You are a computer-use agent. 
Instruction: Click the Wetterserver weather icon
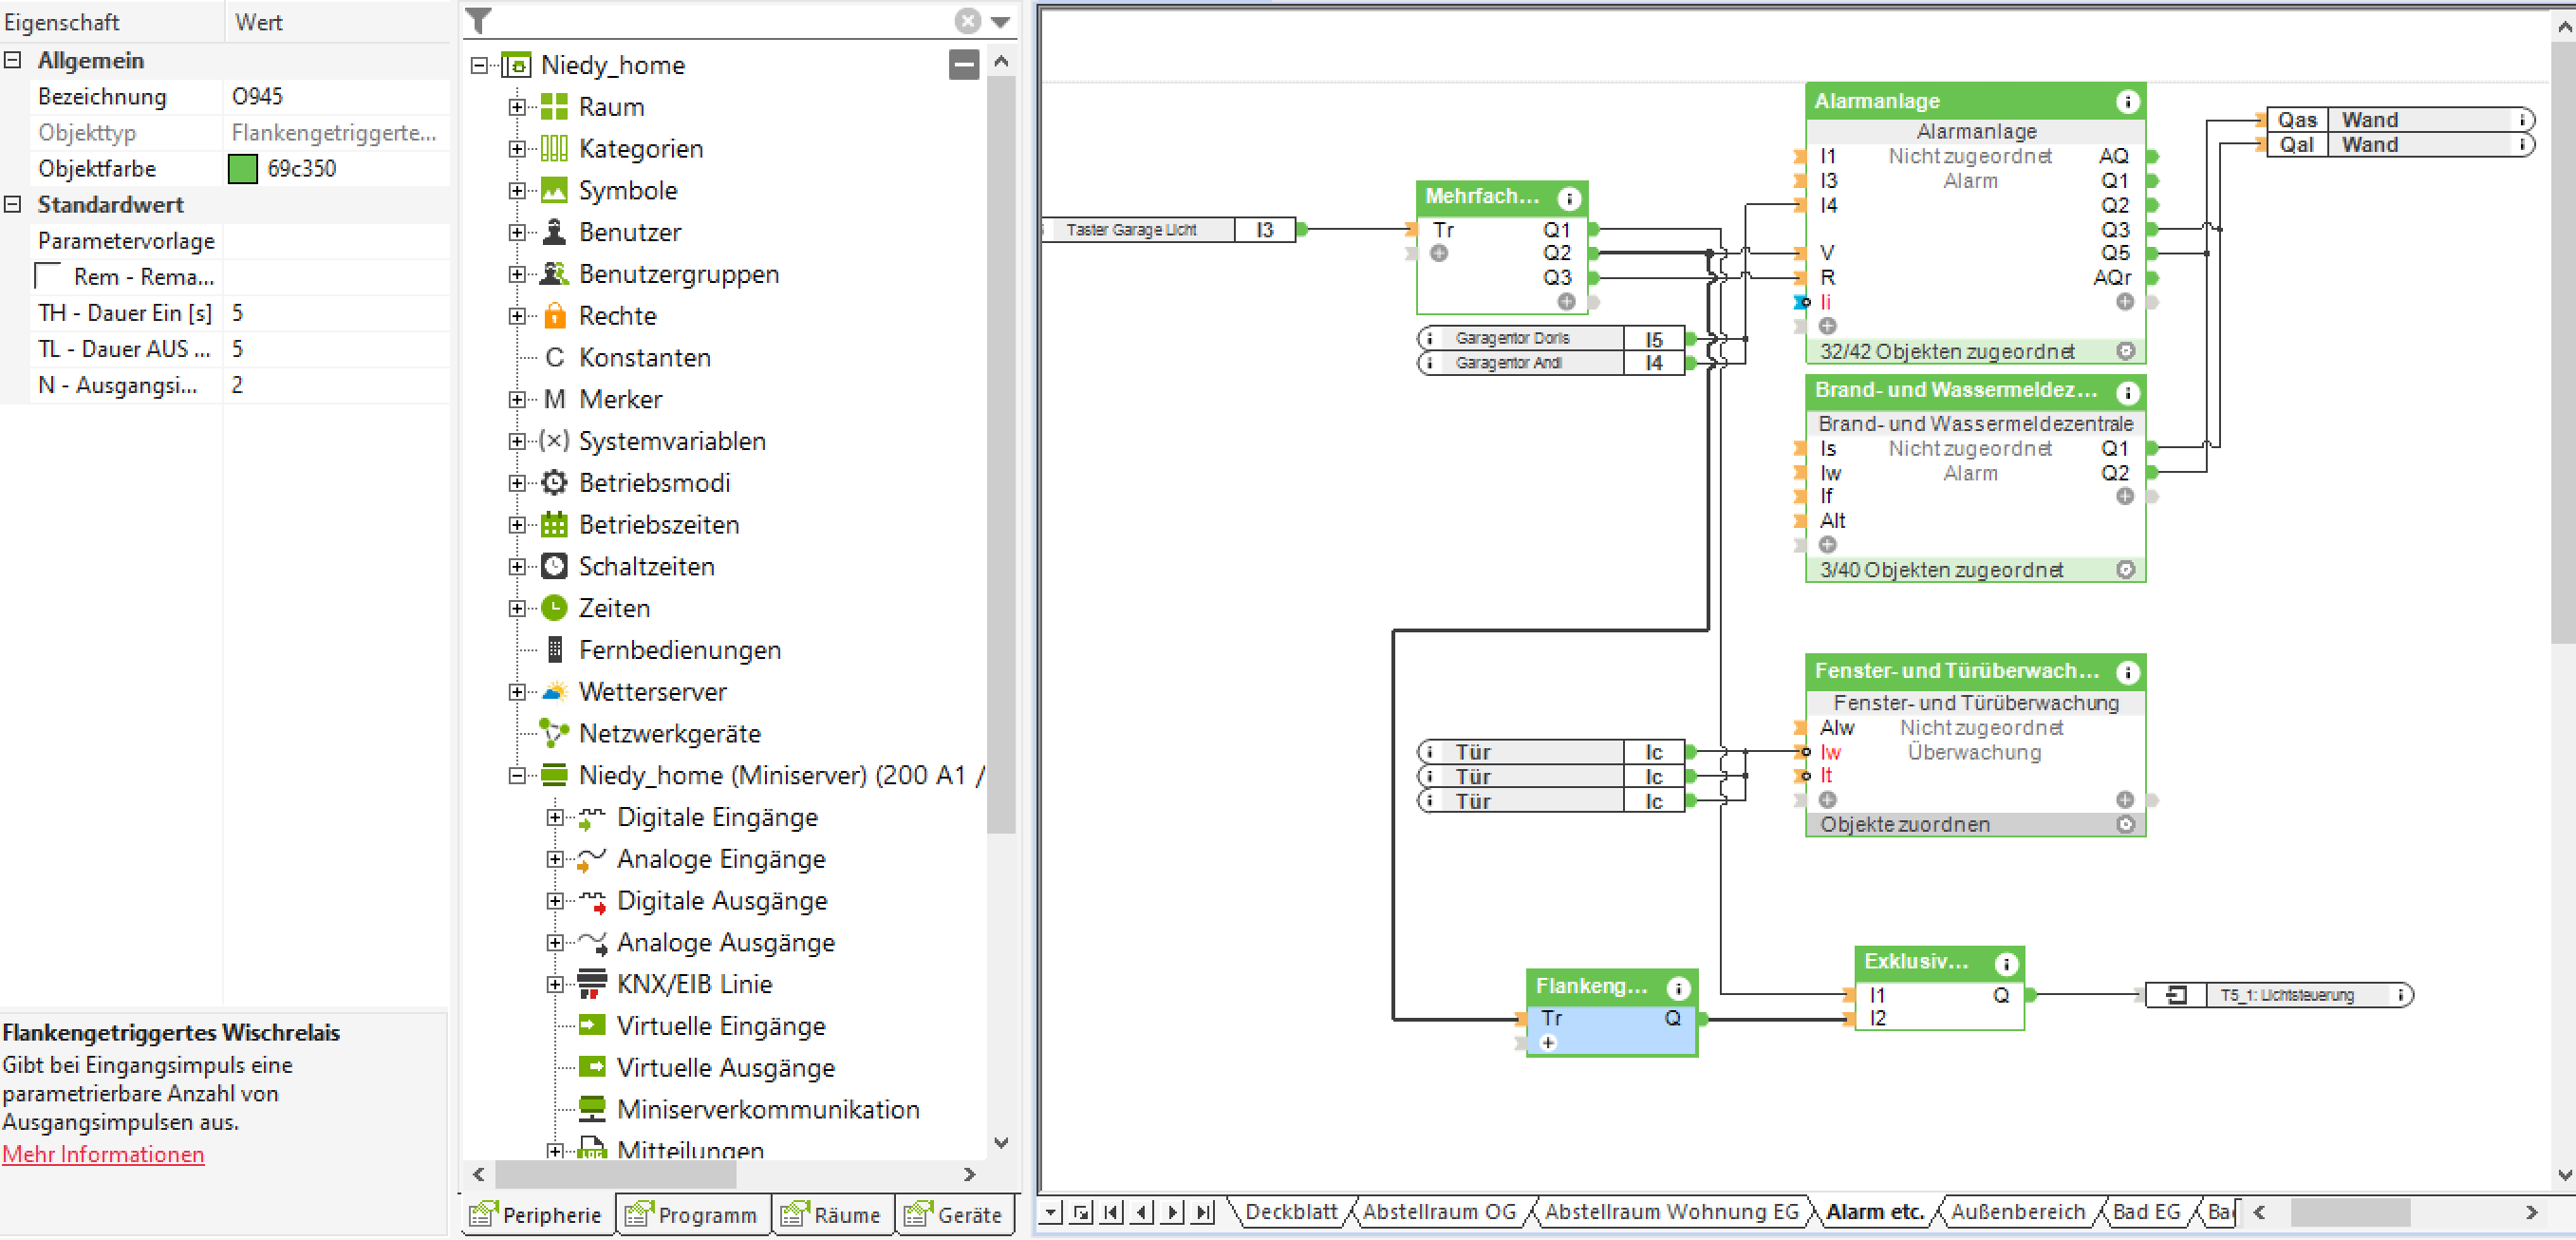pos(554,692)
